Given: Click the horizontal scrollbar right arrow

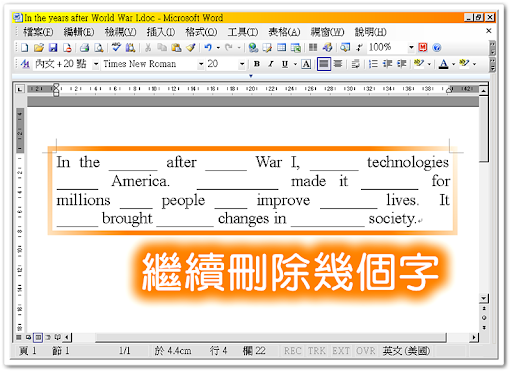Looking at the screenshot, I should [x=474, y=337].
